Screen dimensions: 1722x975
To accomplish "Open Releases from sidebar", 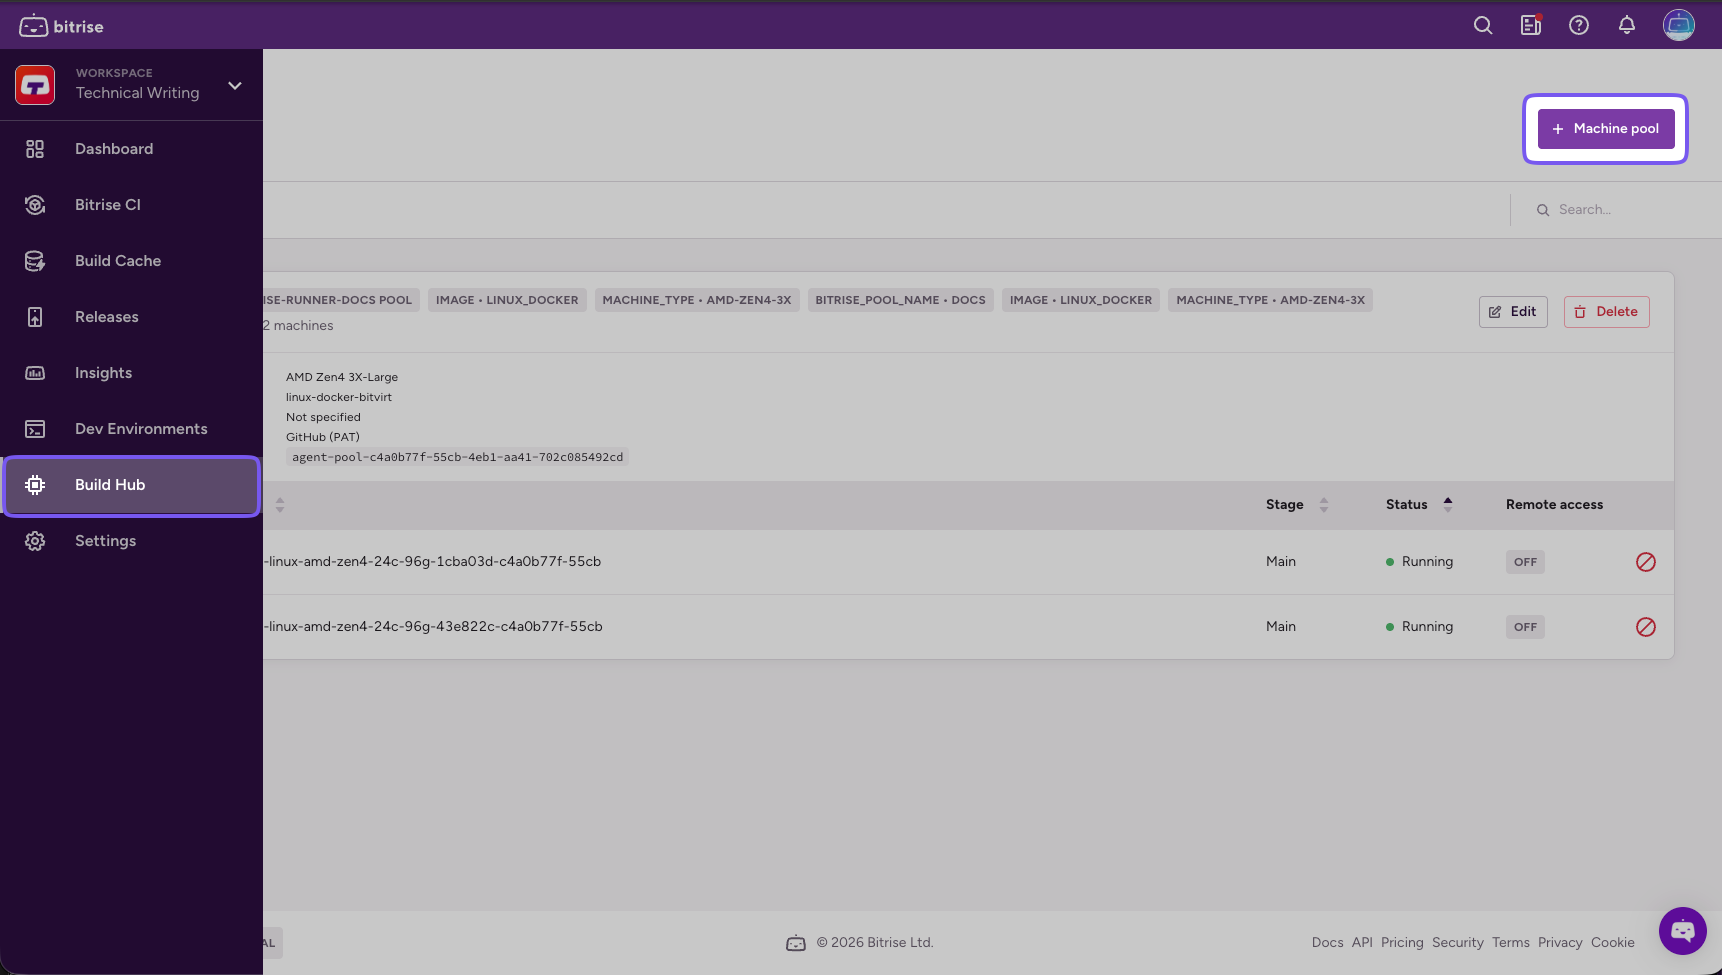I will point(131,317).
